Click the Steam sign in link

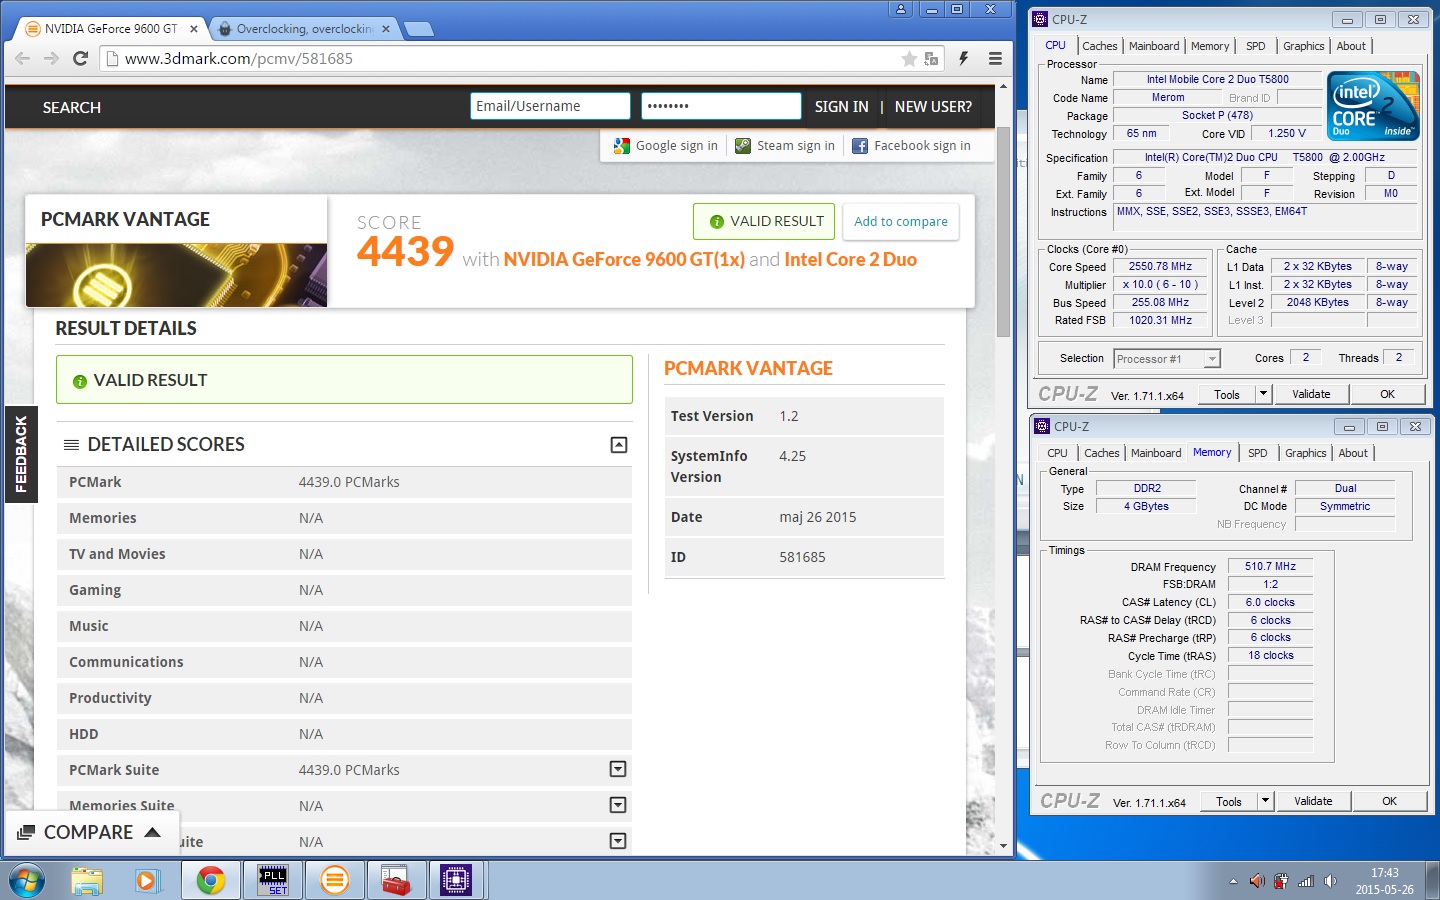pyautogui.click(x=795, y=146)
